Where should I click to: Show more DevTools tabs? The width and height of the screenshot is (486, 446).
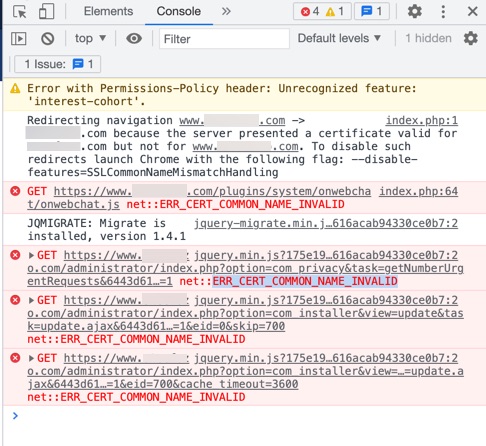click(226, 12)
